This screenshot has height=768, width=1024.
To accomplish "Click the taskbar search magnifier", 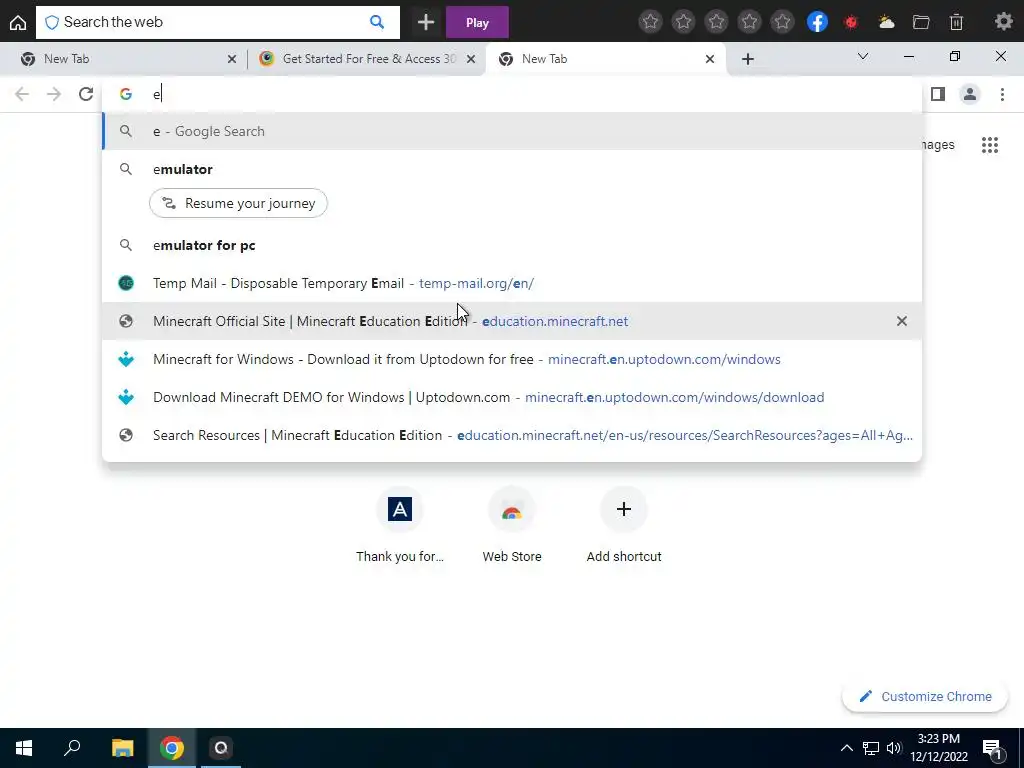I will 72,748.
